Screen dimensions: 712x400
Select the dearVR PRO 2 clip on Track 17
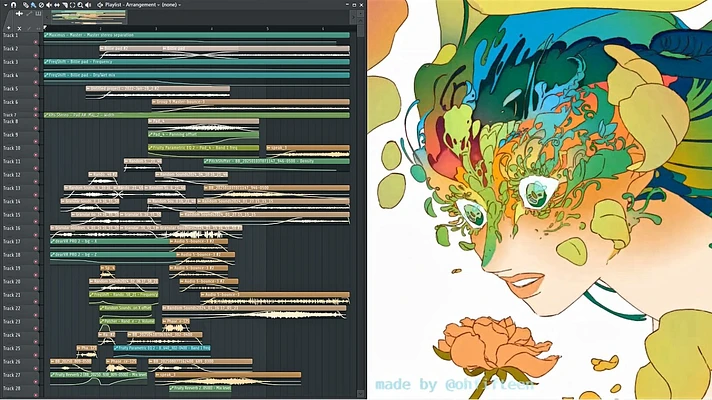tap(109, 242)
